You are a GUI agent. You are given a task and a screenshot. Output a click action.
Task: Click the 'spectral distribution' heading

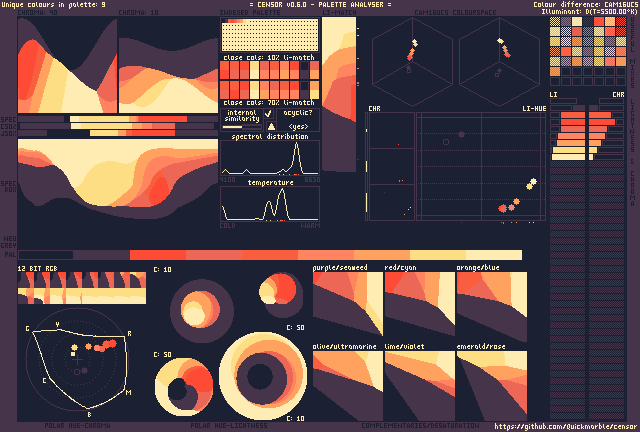(x=270, y=136)
